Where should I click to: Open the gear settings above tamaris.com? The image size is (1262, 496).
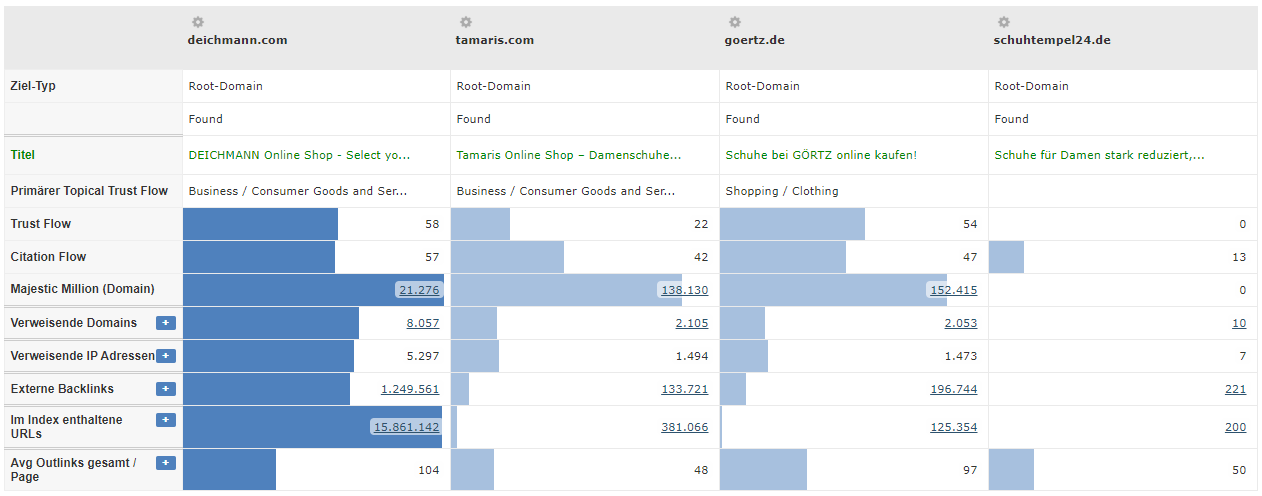466,22
